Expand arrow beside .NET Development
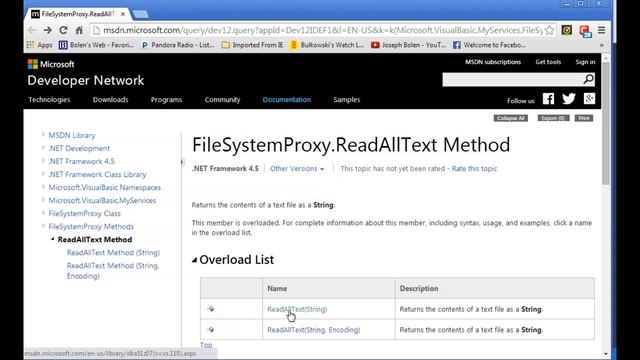This screenshot has height=360, width=640. click(43, 147)
